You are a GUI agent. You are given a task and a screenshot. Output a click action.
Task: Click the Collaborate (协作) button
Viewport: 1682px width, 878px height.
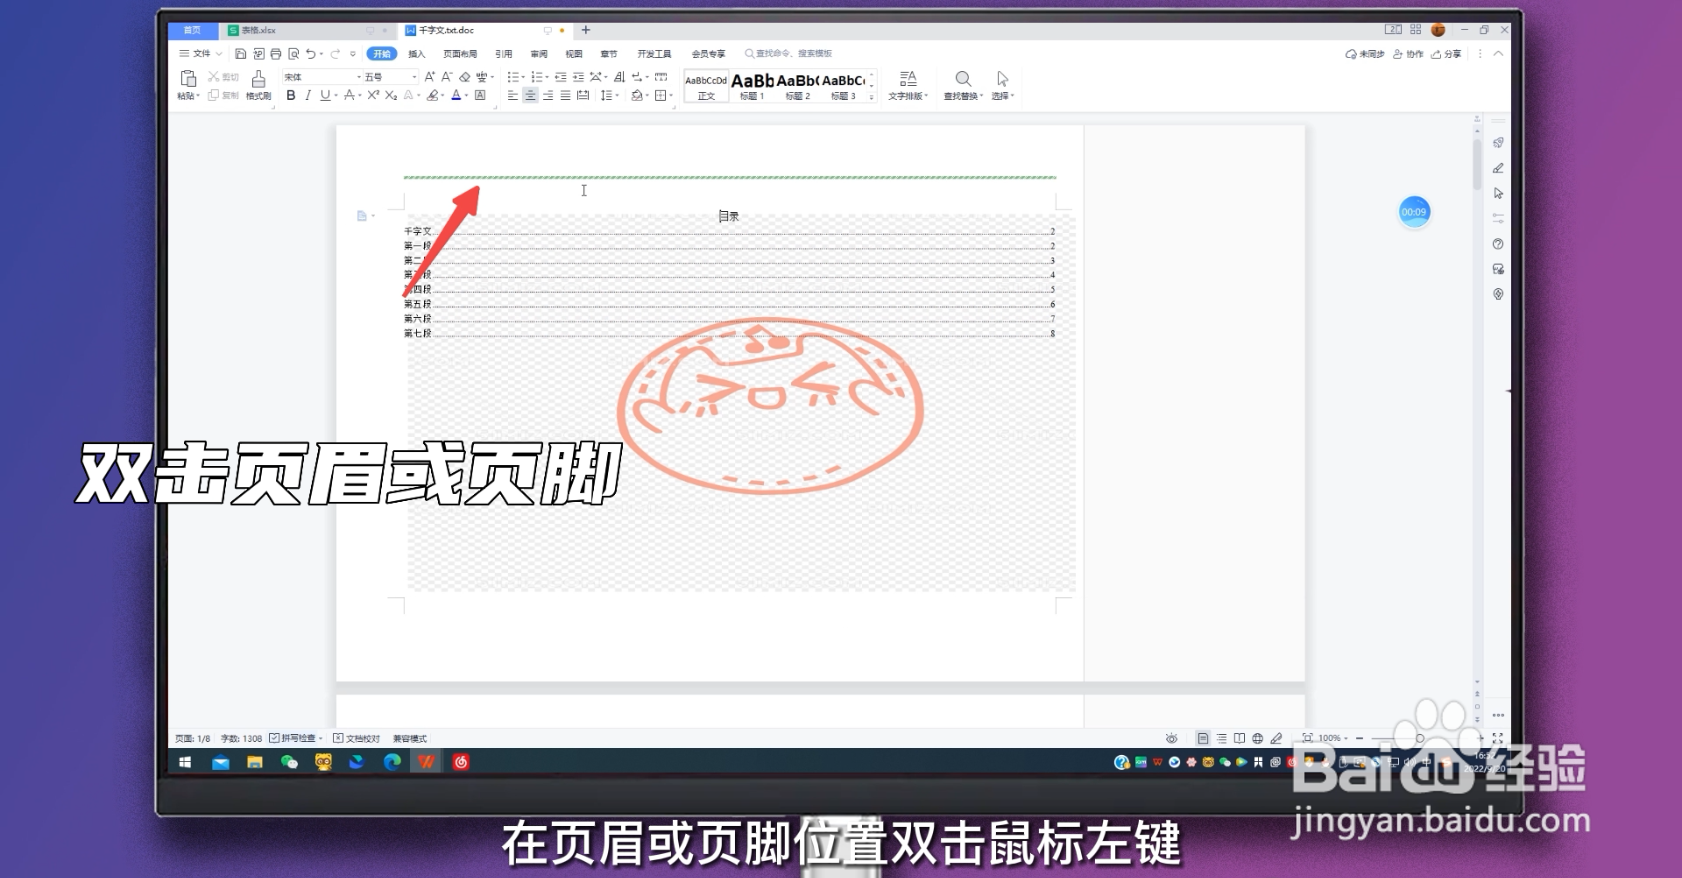coord(1408,54)
